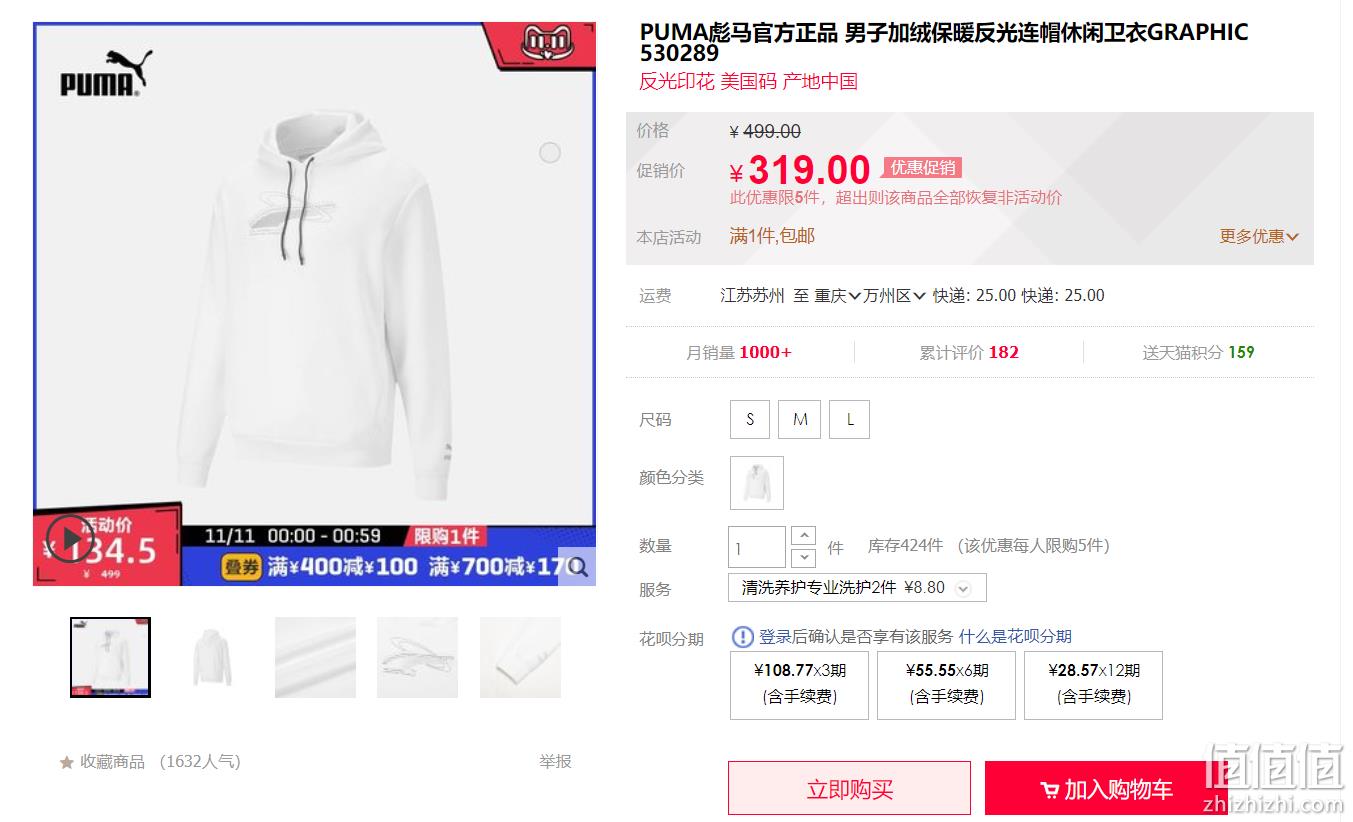Select size M
Viewport: 1353px width, 822px height.
coord(800,419)
